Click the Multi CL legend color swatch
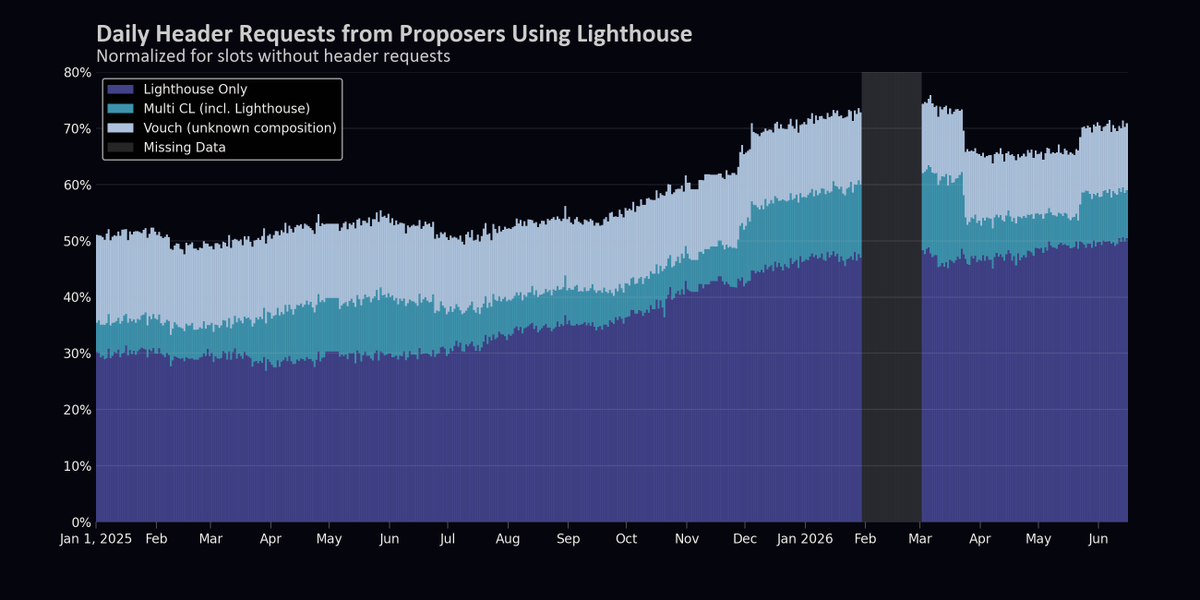This screenshot has width=1200, height=600. click(x=120, y=109)
